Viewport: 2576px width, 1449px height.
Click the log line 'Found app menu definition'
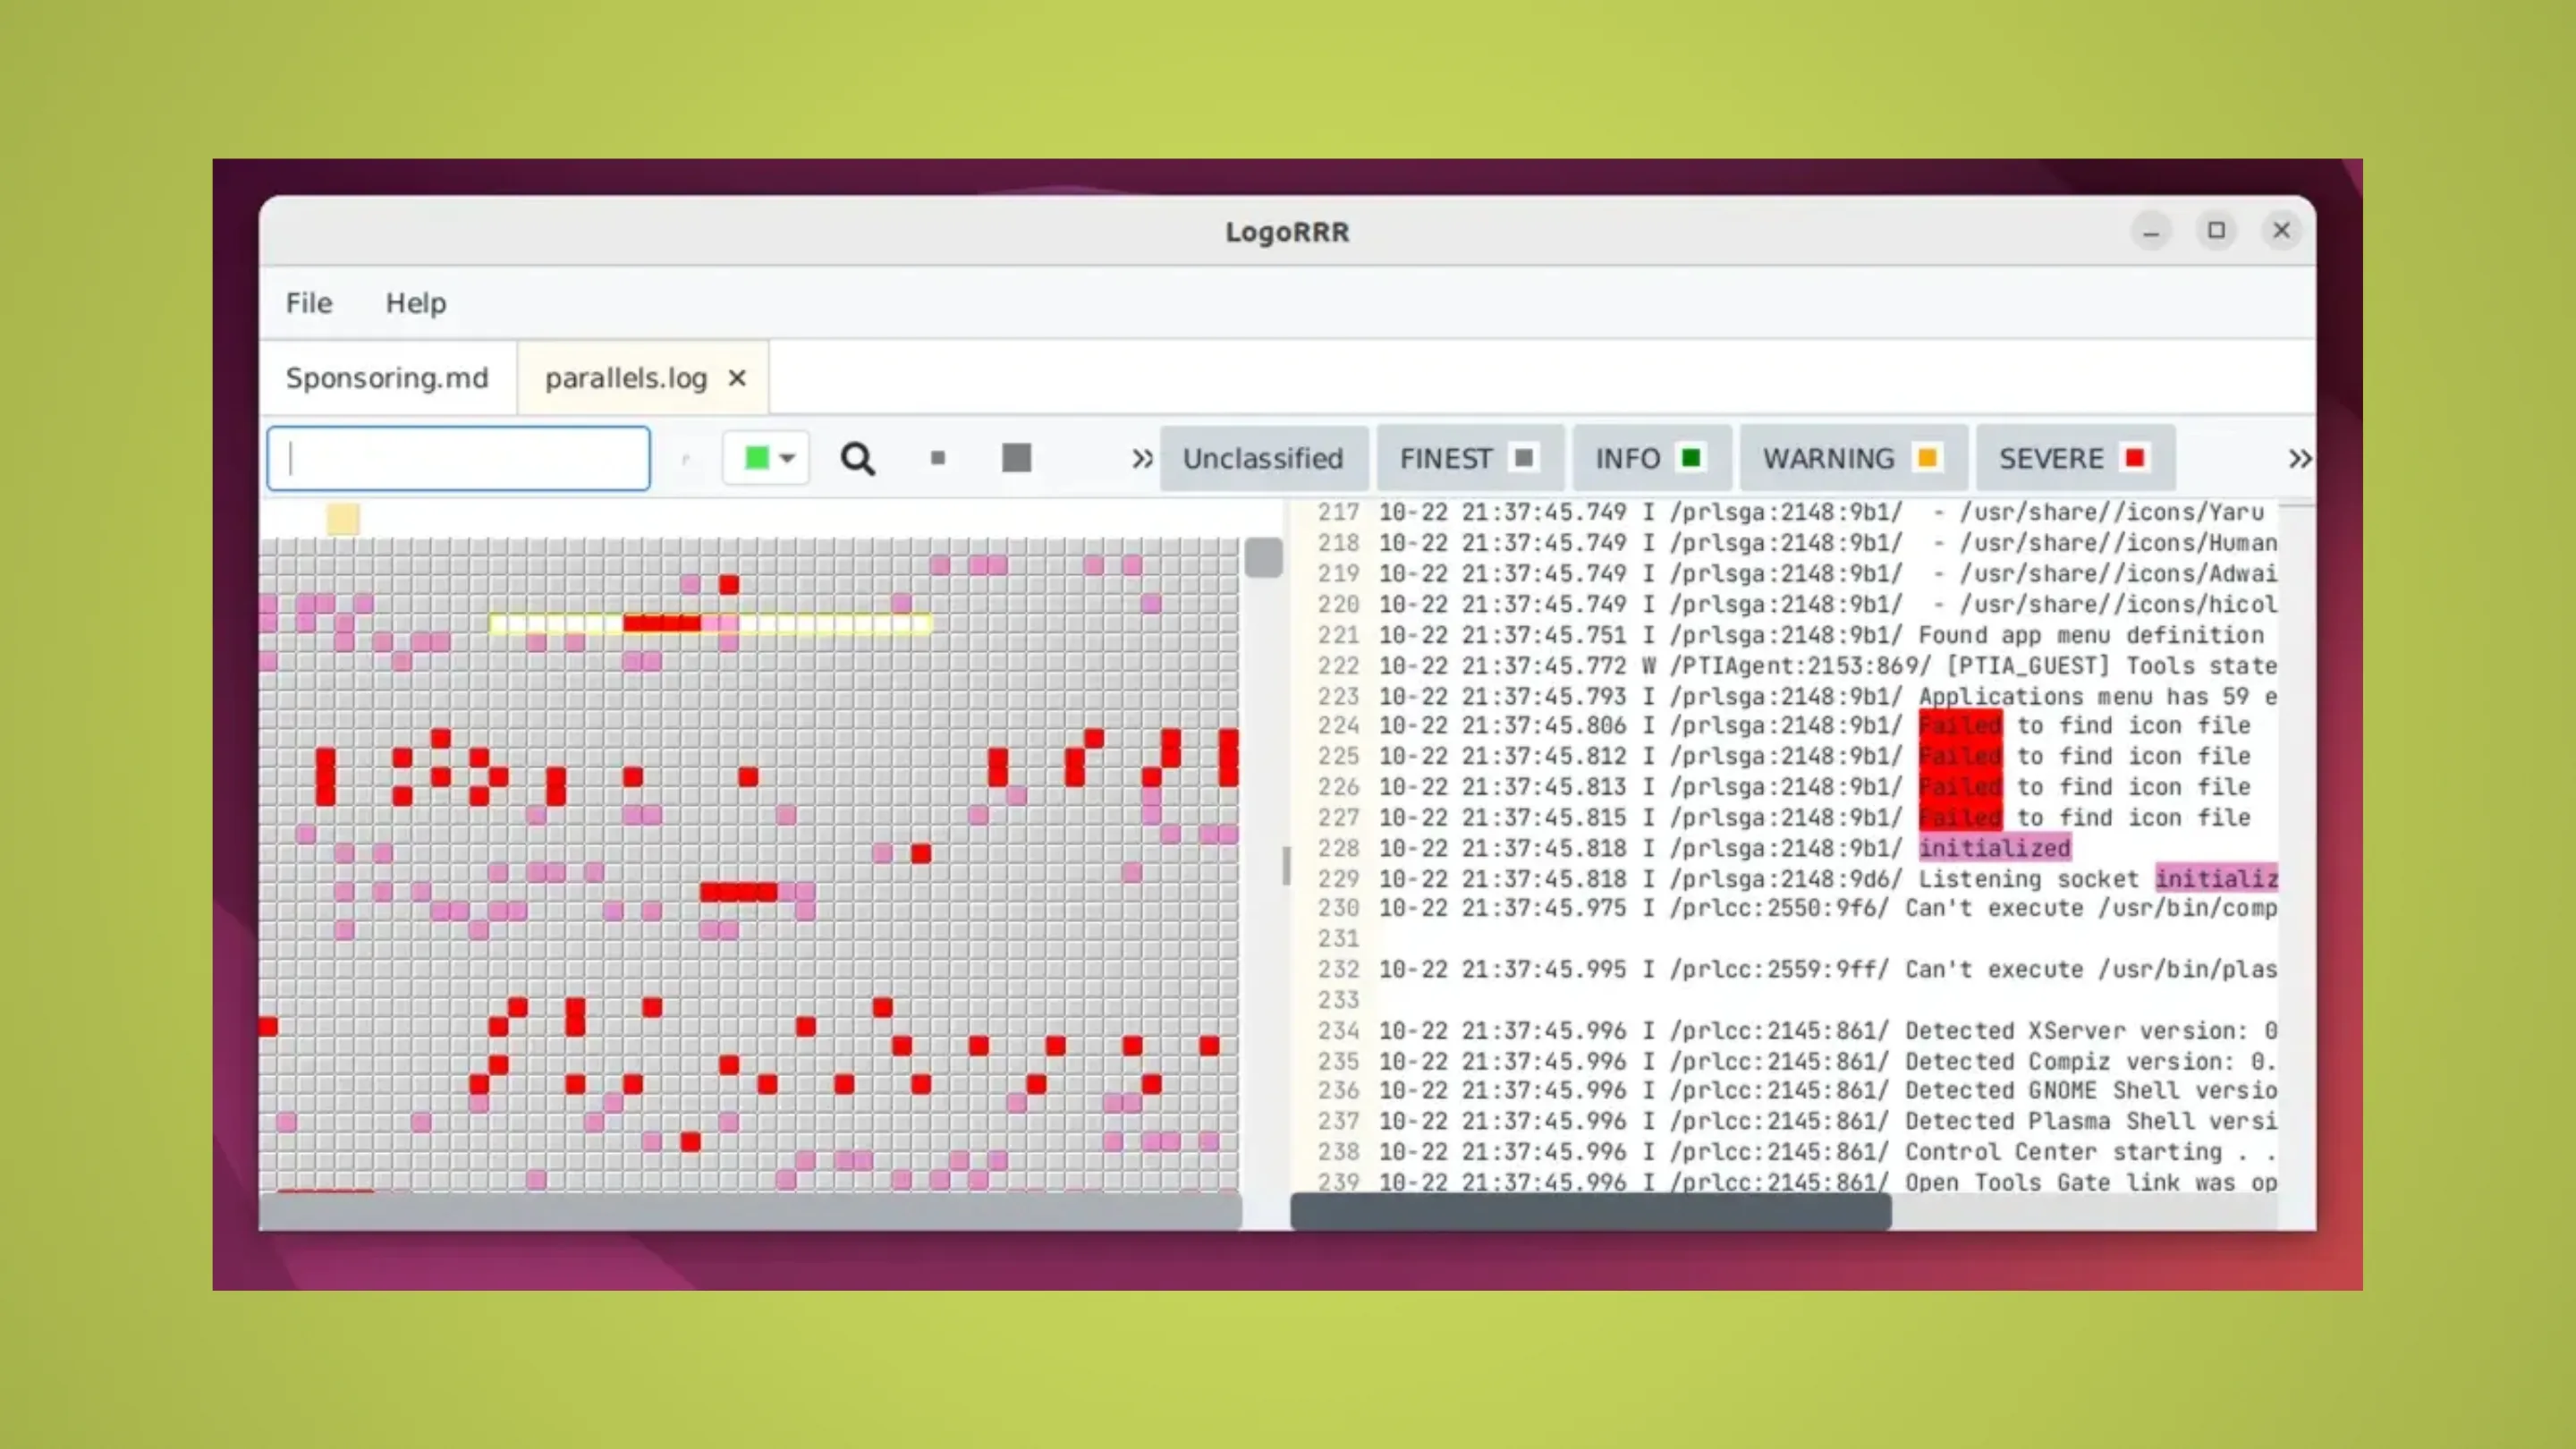click(x=1820, y=635)
